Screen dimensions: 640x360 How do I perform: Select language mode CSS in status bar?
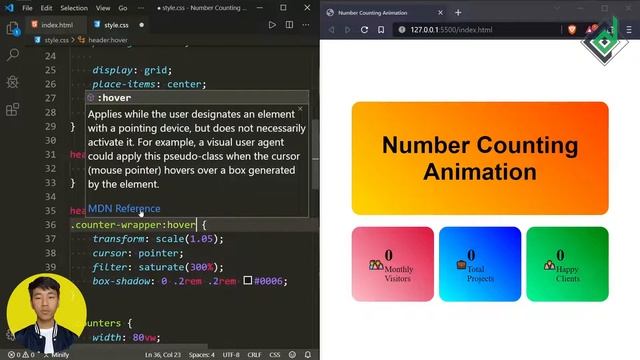coord(275,355)
